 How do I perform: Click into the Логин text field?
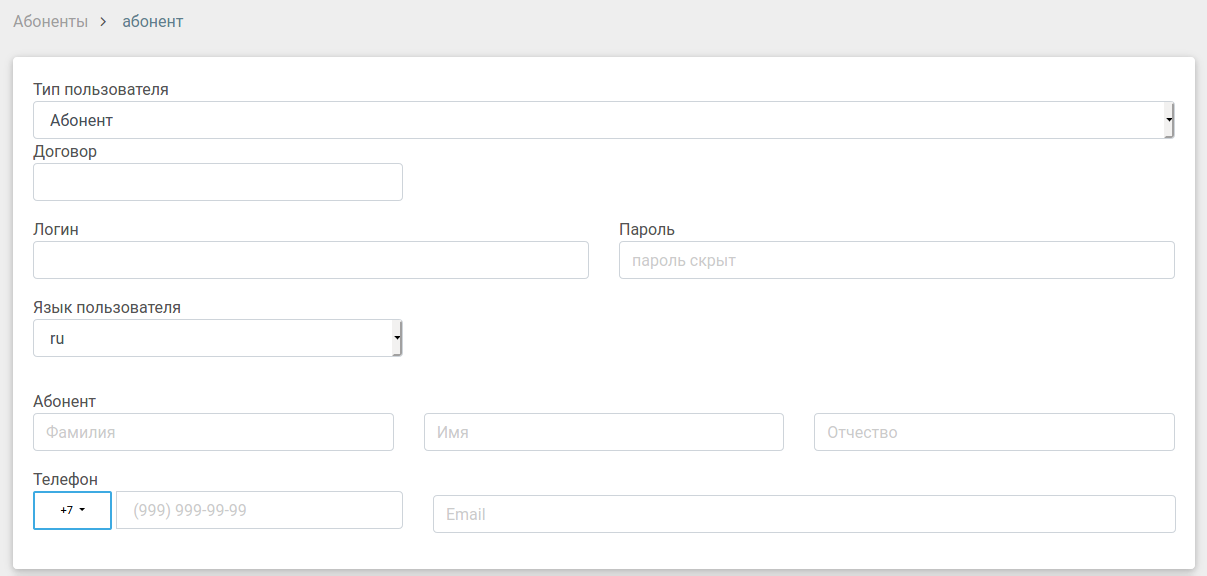point(311,260)
